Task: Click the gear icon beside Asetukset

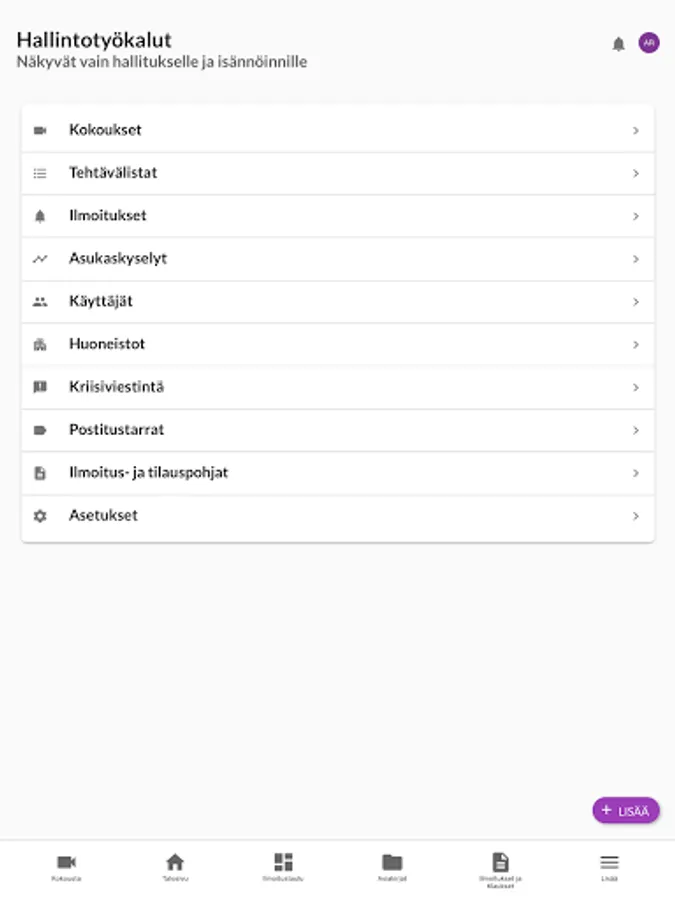Action: click(40, 516)
